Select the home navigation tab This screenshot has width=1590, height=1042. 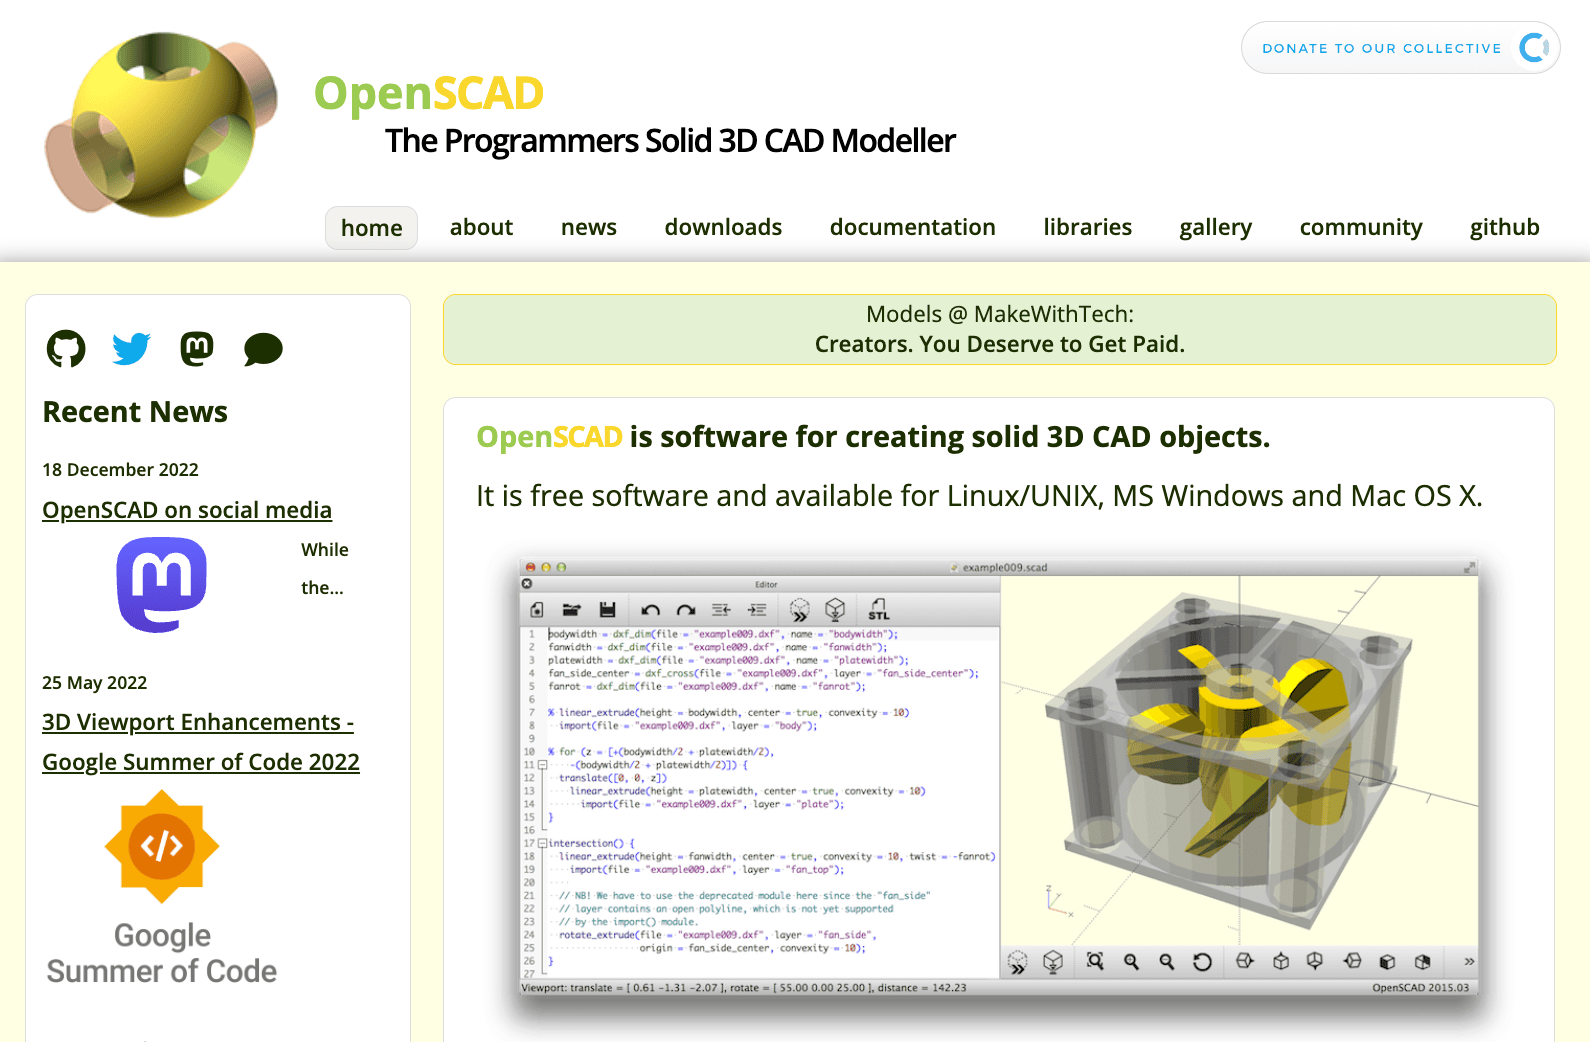point(371,228)
